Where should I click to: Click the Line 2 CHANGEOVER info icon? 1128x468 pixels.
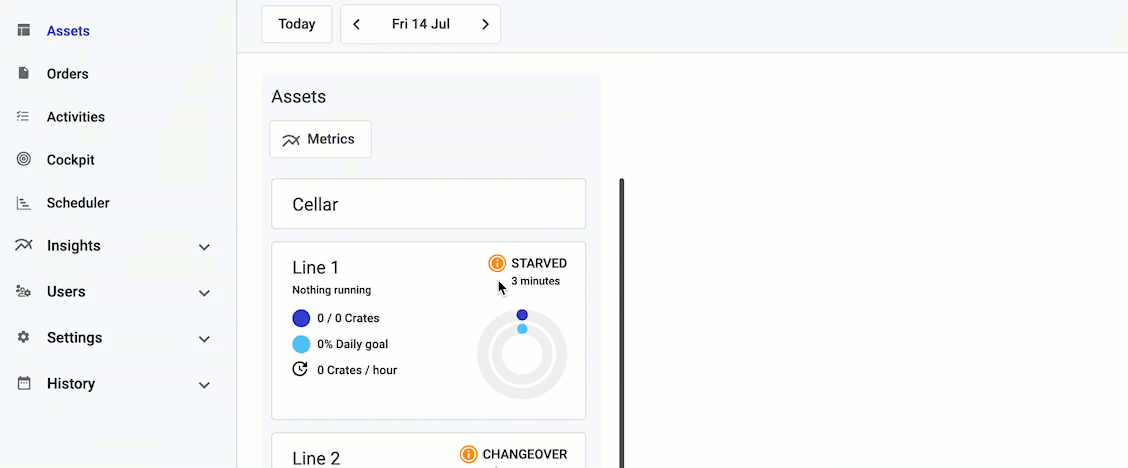468,455
